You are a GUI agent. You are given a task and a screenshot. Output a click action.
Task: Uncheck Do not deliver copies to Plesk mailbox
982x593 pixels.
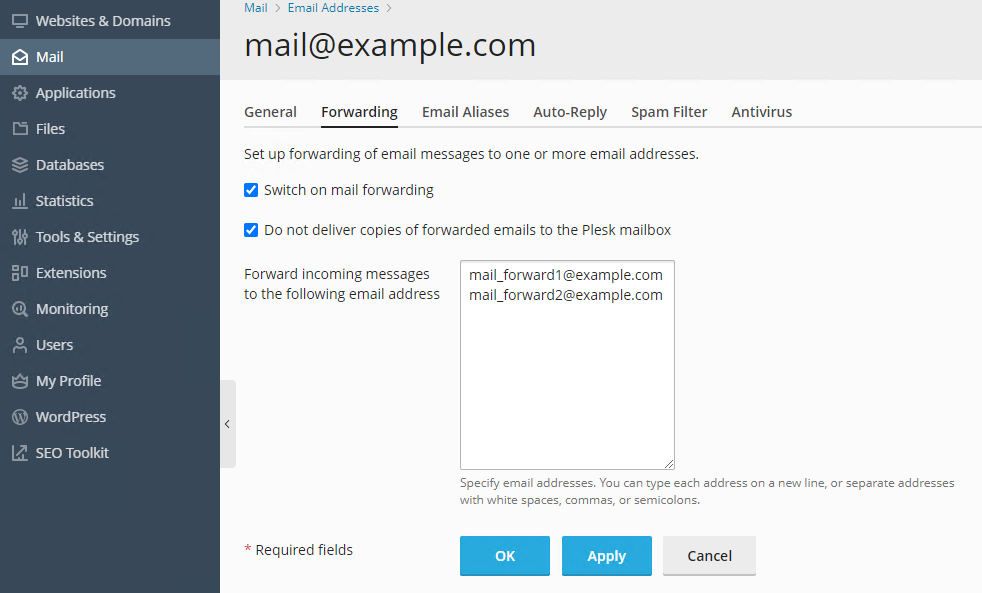click(x=250, y=229)
